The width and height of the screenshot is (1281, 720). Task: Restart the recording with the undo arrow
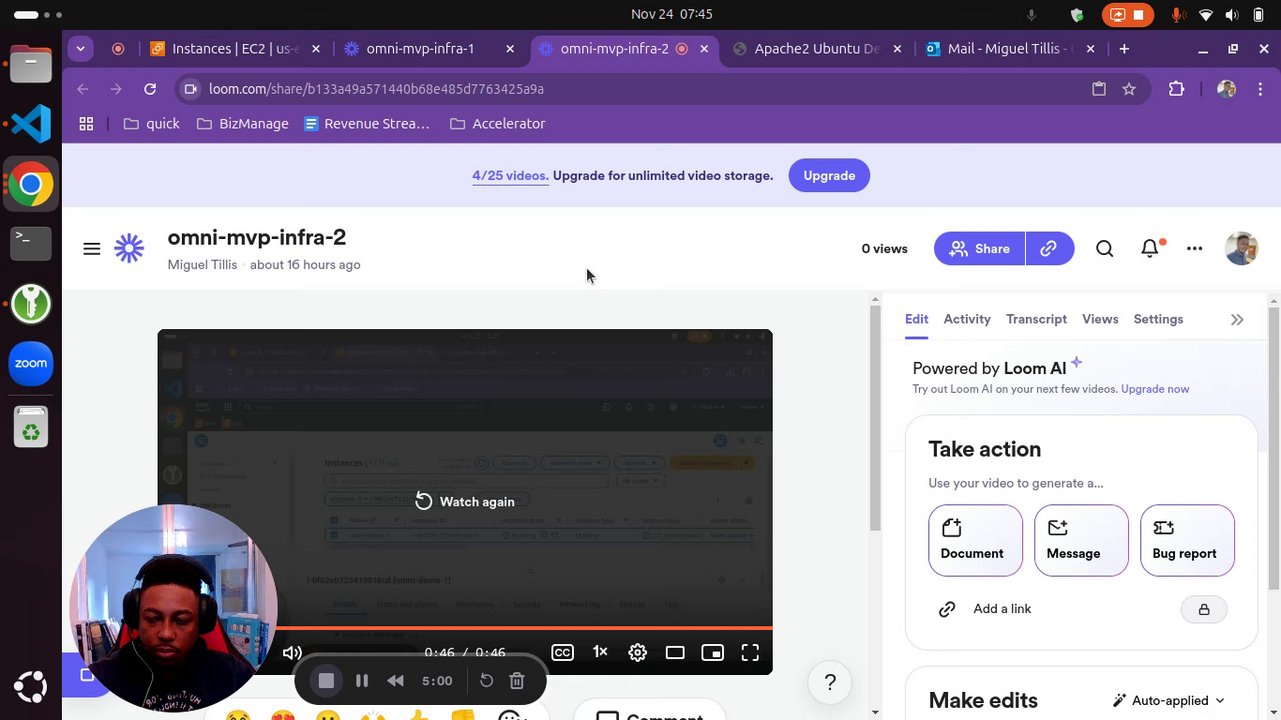(x=486, y=681)
